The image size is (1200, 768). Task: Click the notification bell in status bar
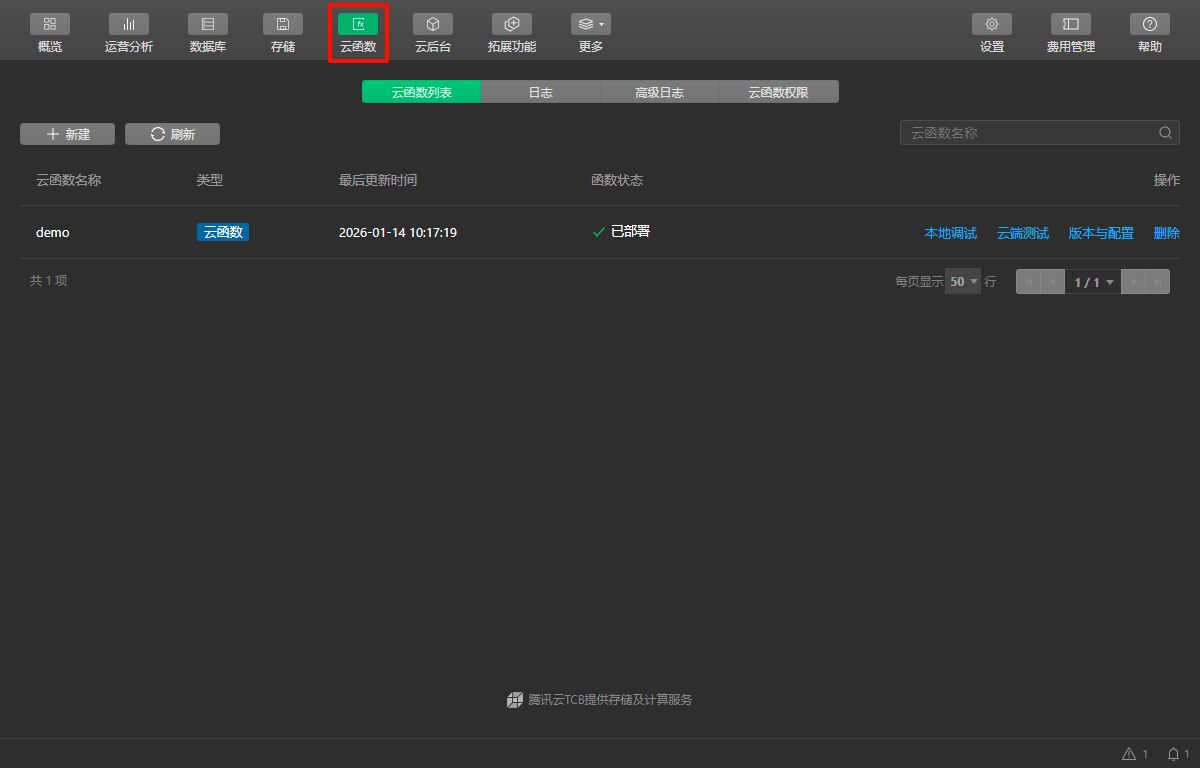point(1174,754)
